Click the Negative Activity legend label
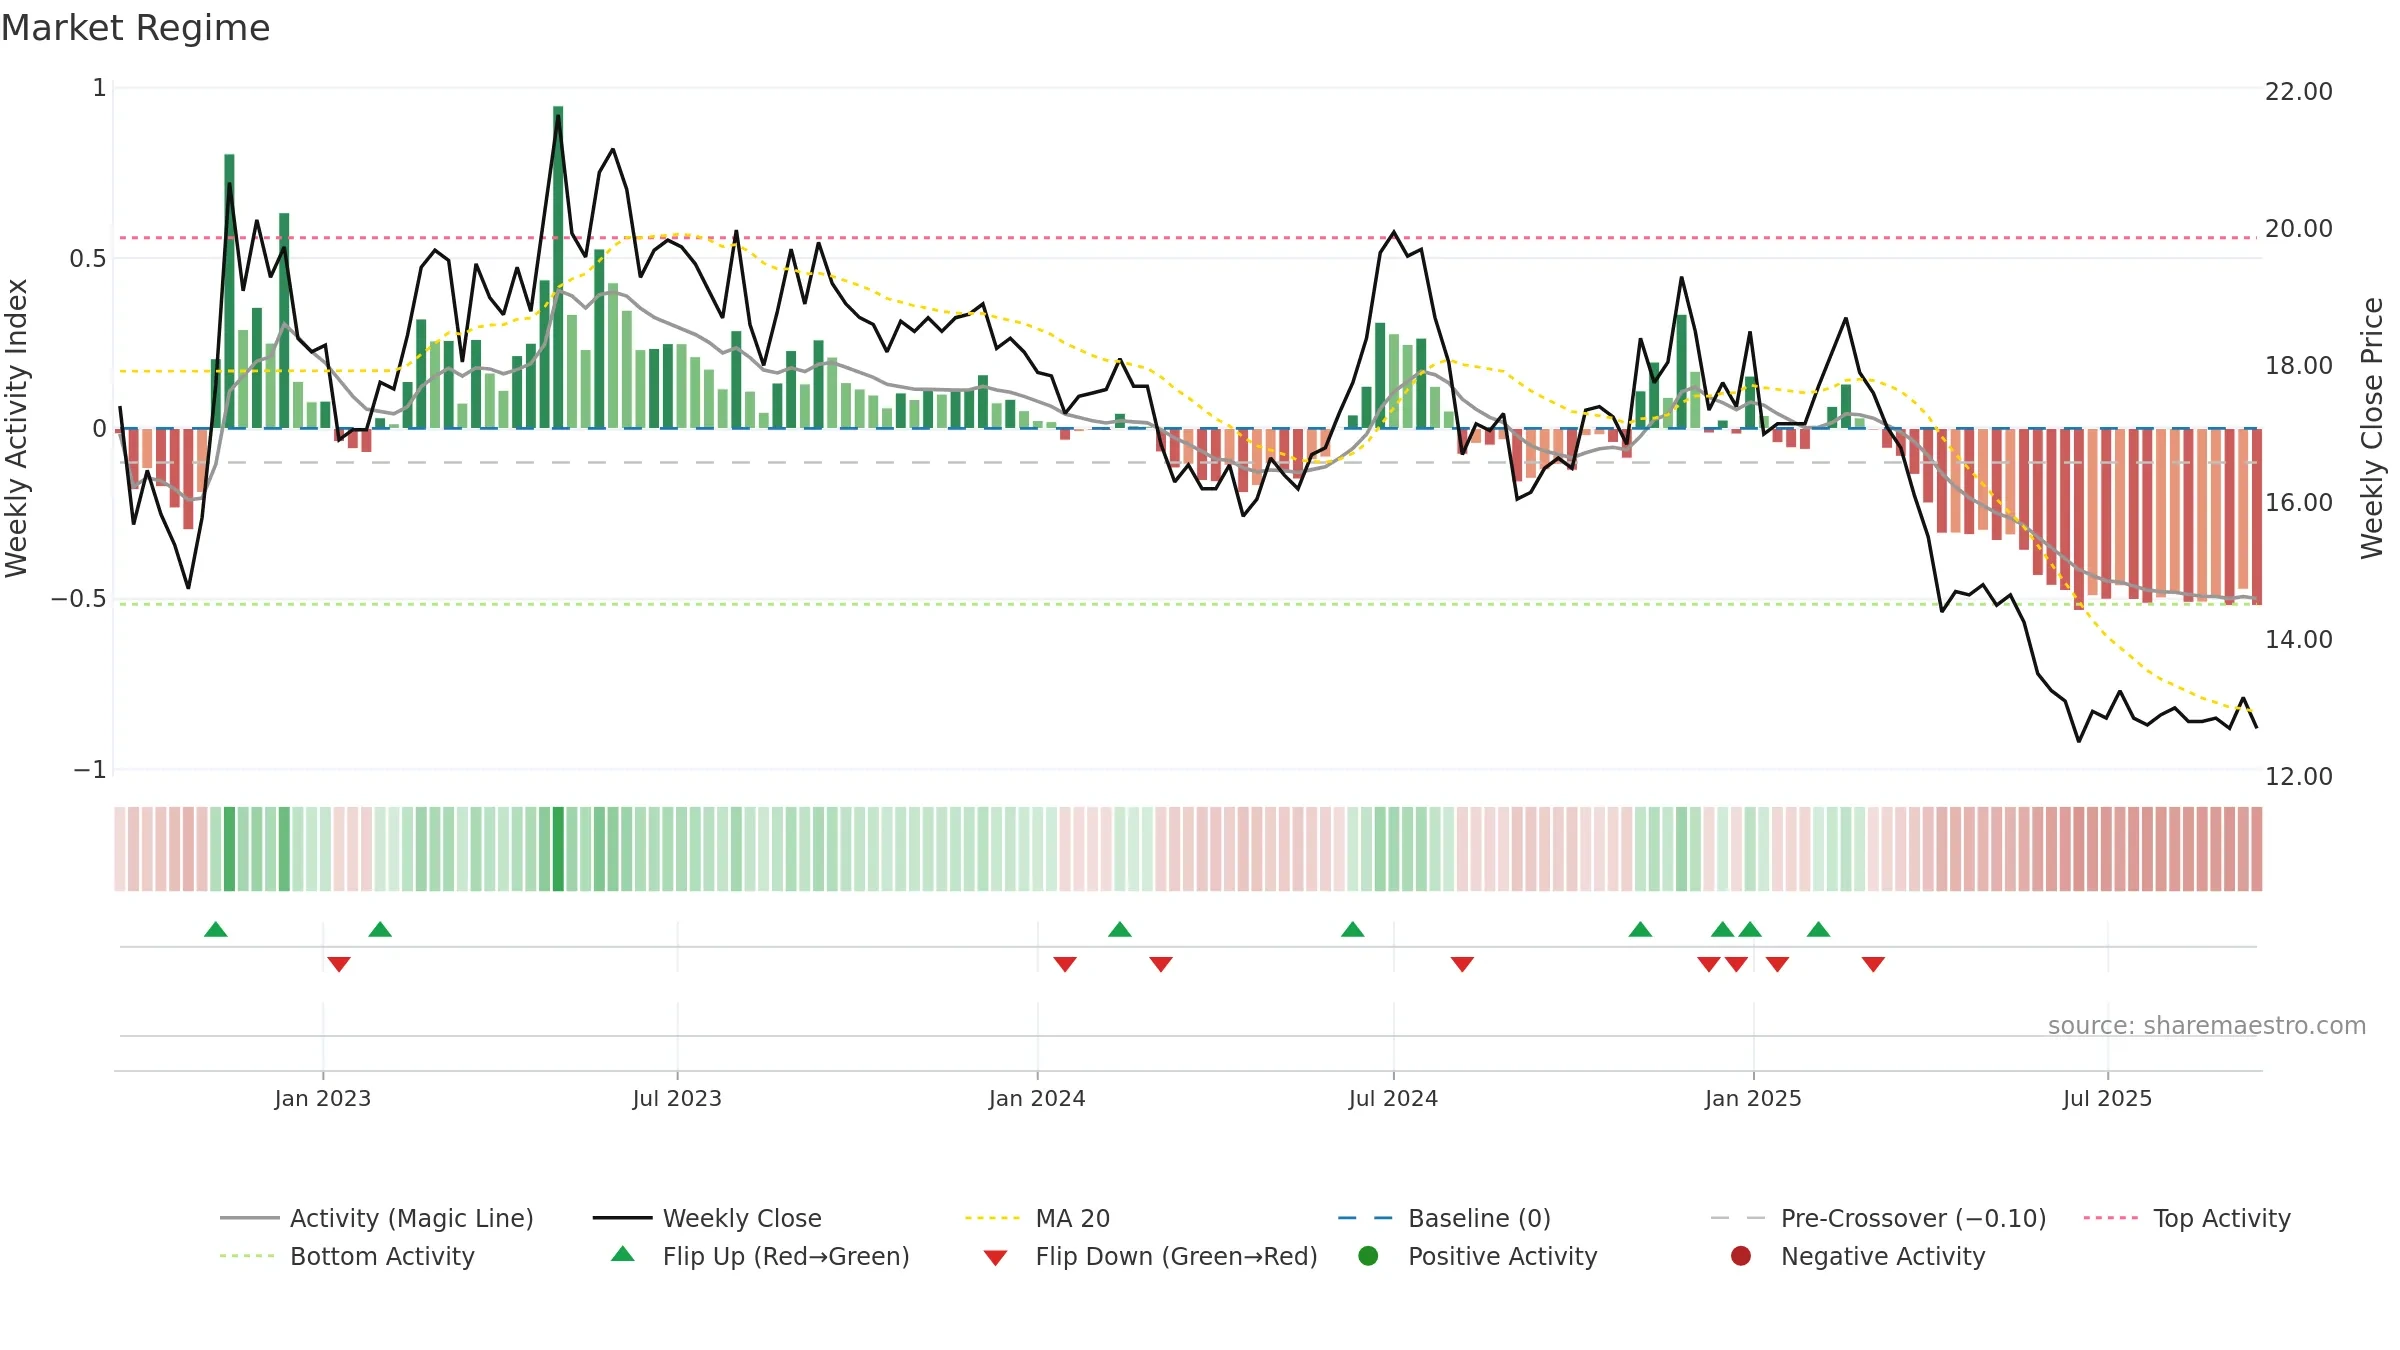2400x1350 pixels. [x=1883, y=1256]
